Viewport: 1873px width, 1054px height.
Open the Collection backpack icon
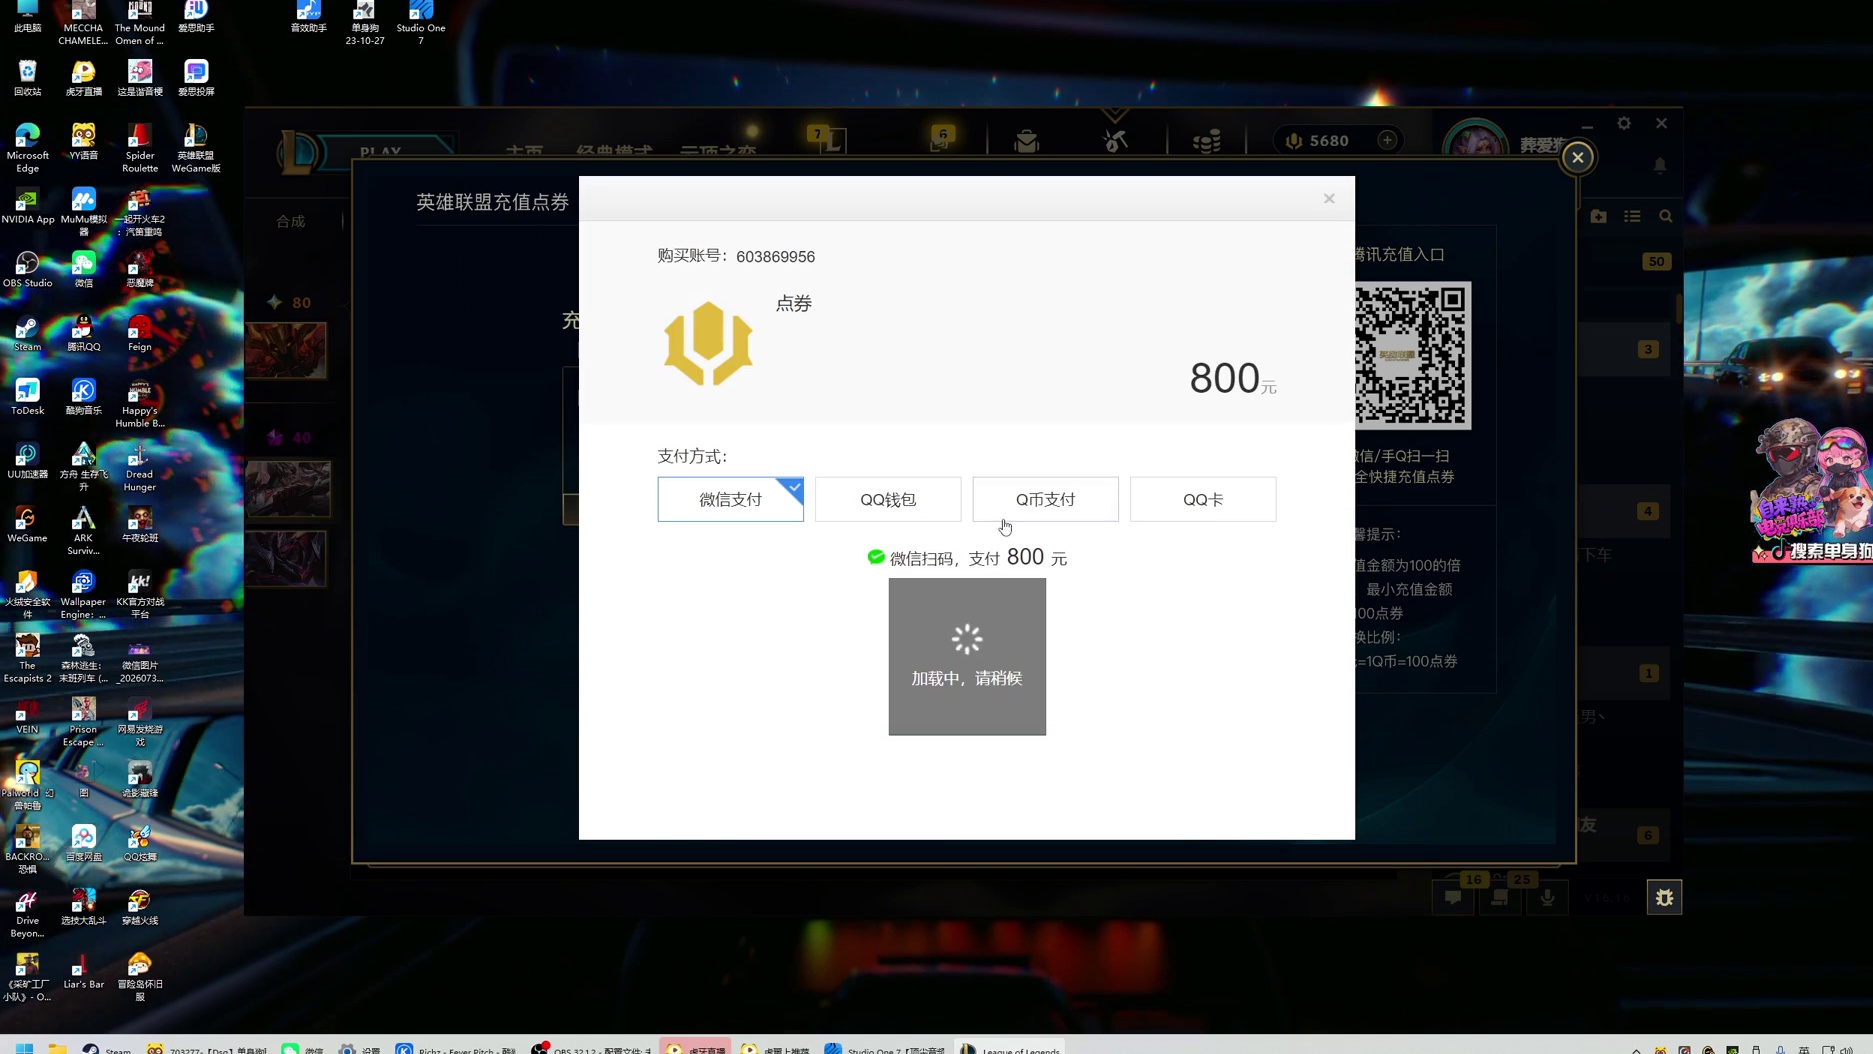(1027, 142)
